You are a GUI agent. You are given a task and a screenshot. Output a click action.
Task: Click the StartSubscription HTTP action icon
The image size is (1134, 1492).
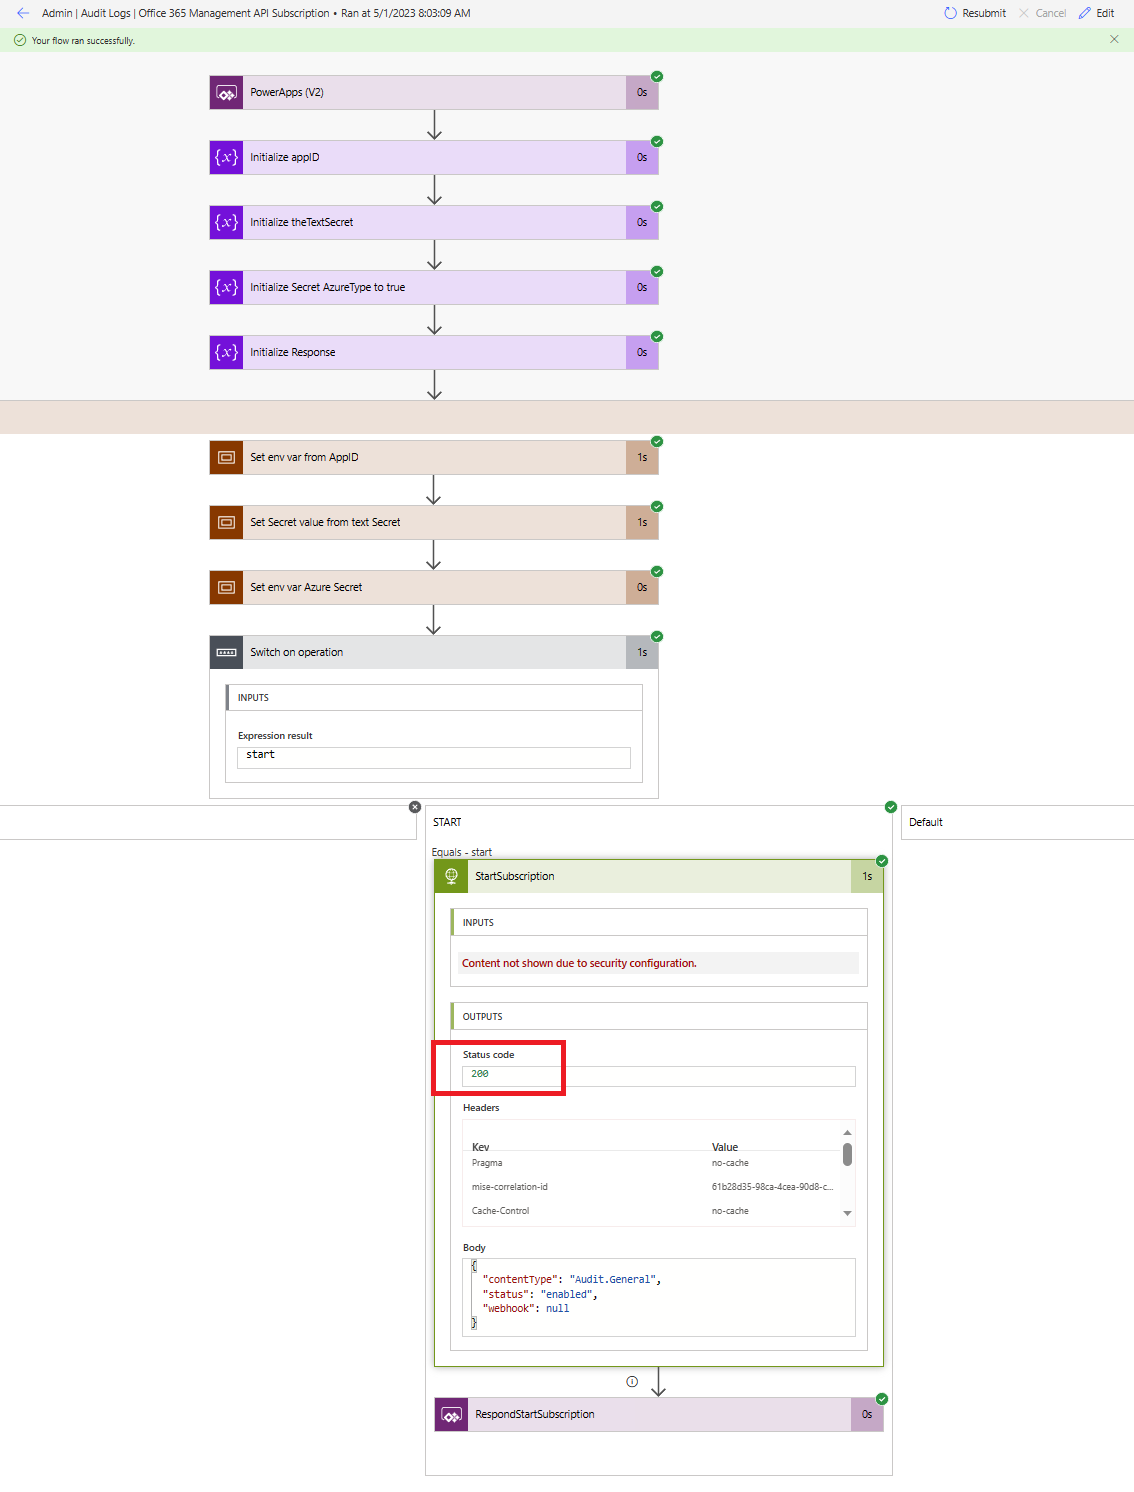pyautogui.click(x=451, y=876)
